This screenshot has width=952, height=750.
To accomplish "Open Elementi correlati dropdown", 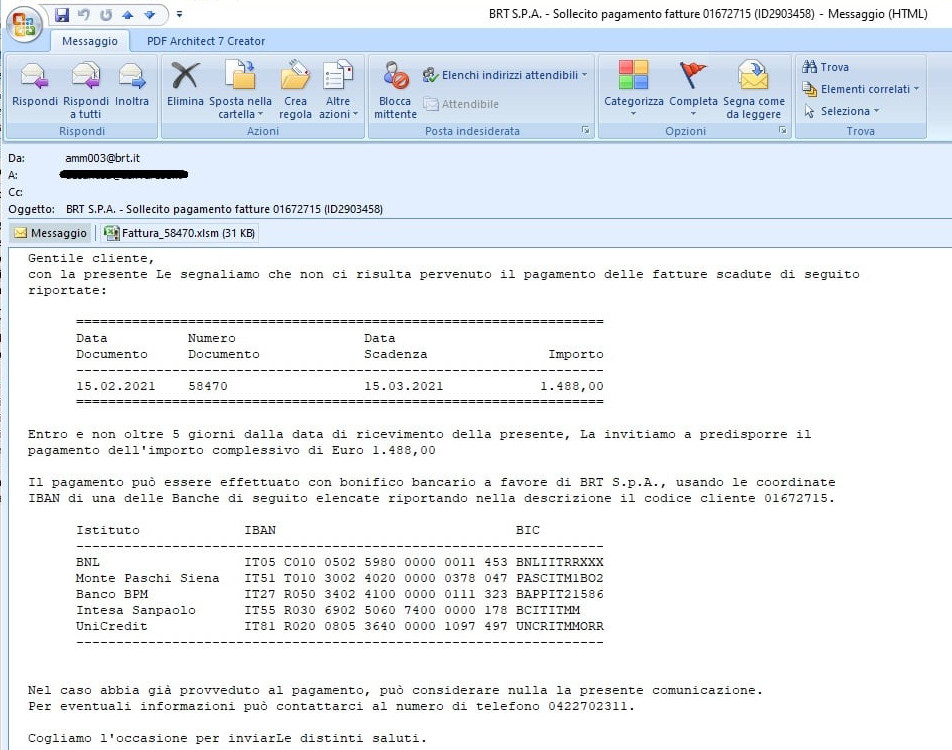I will coord(861,89).
